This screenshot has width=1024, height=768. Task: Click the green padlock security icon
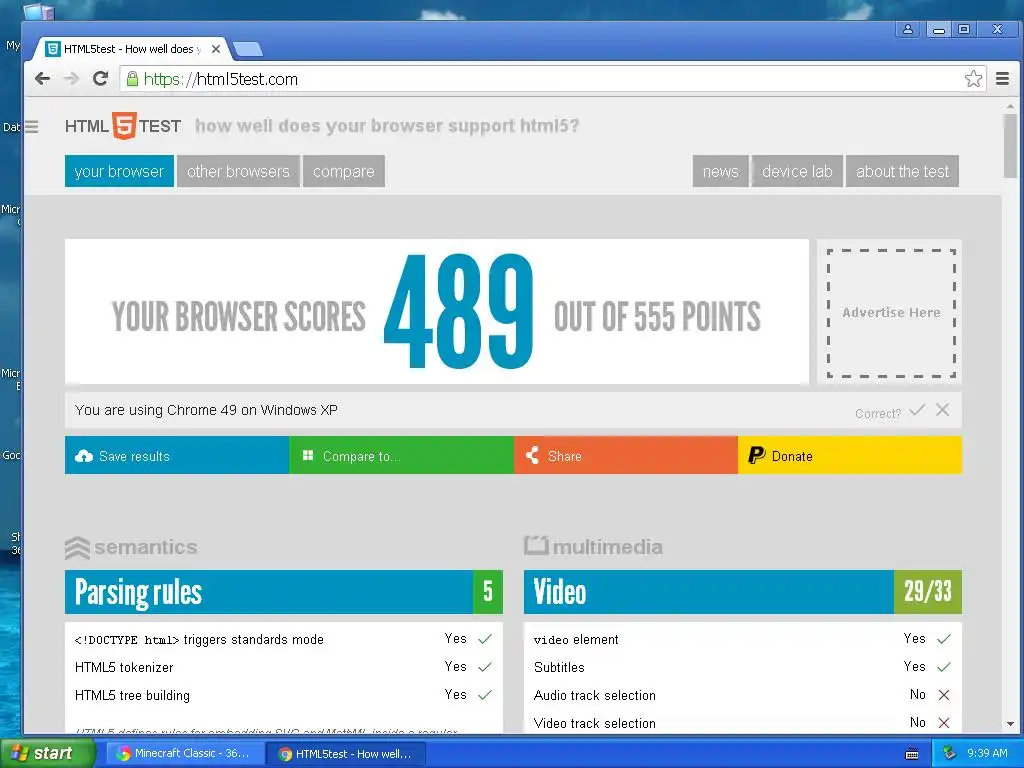click(x=132, y=79)
